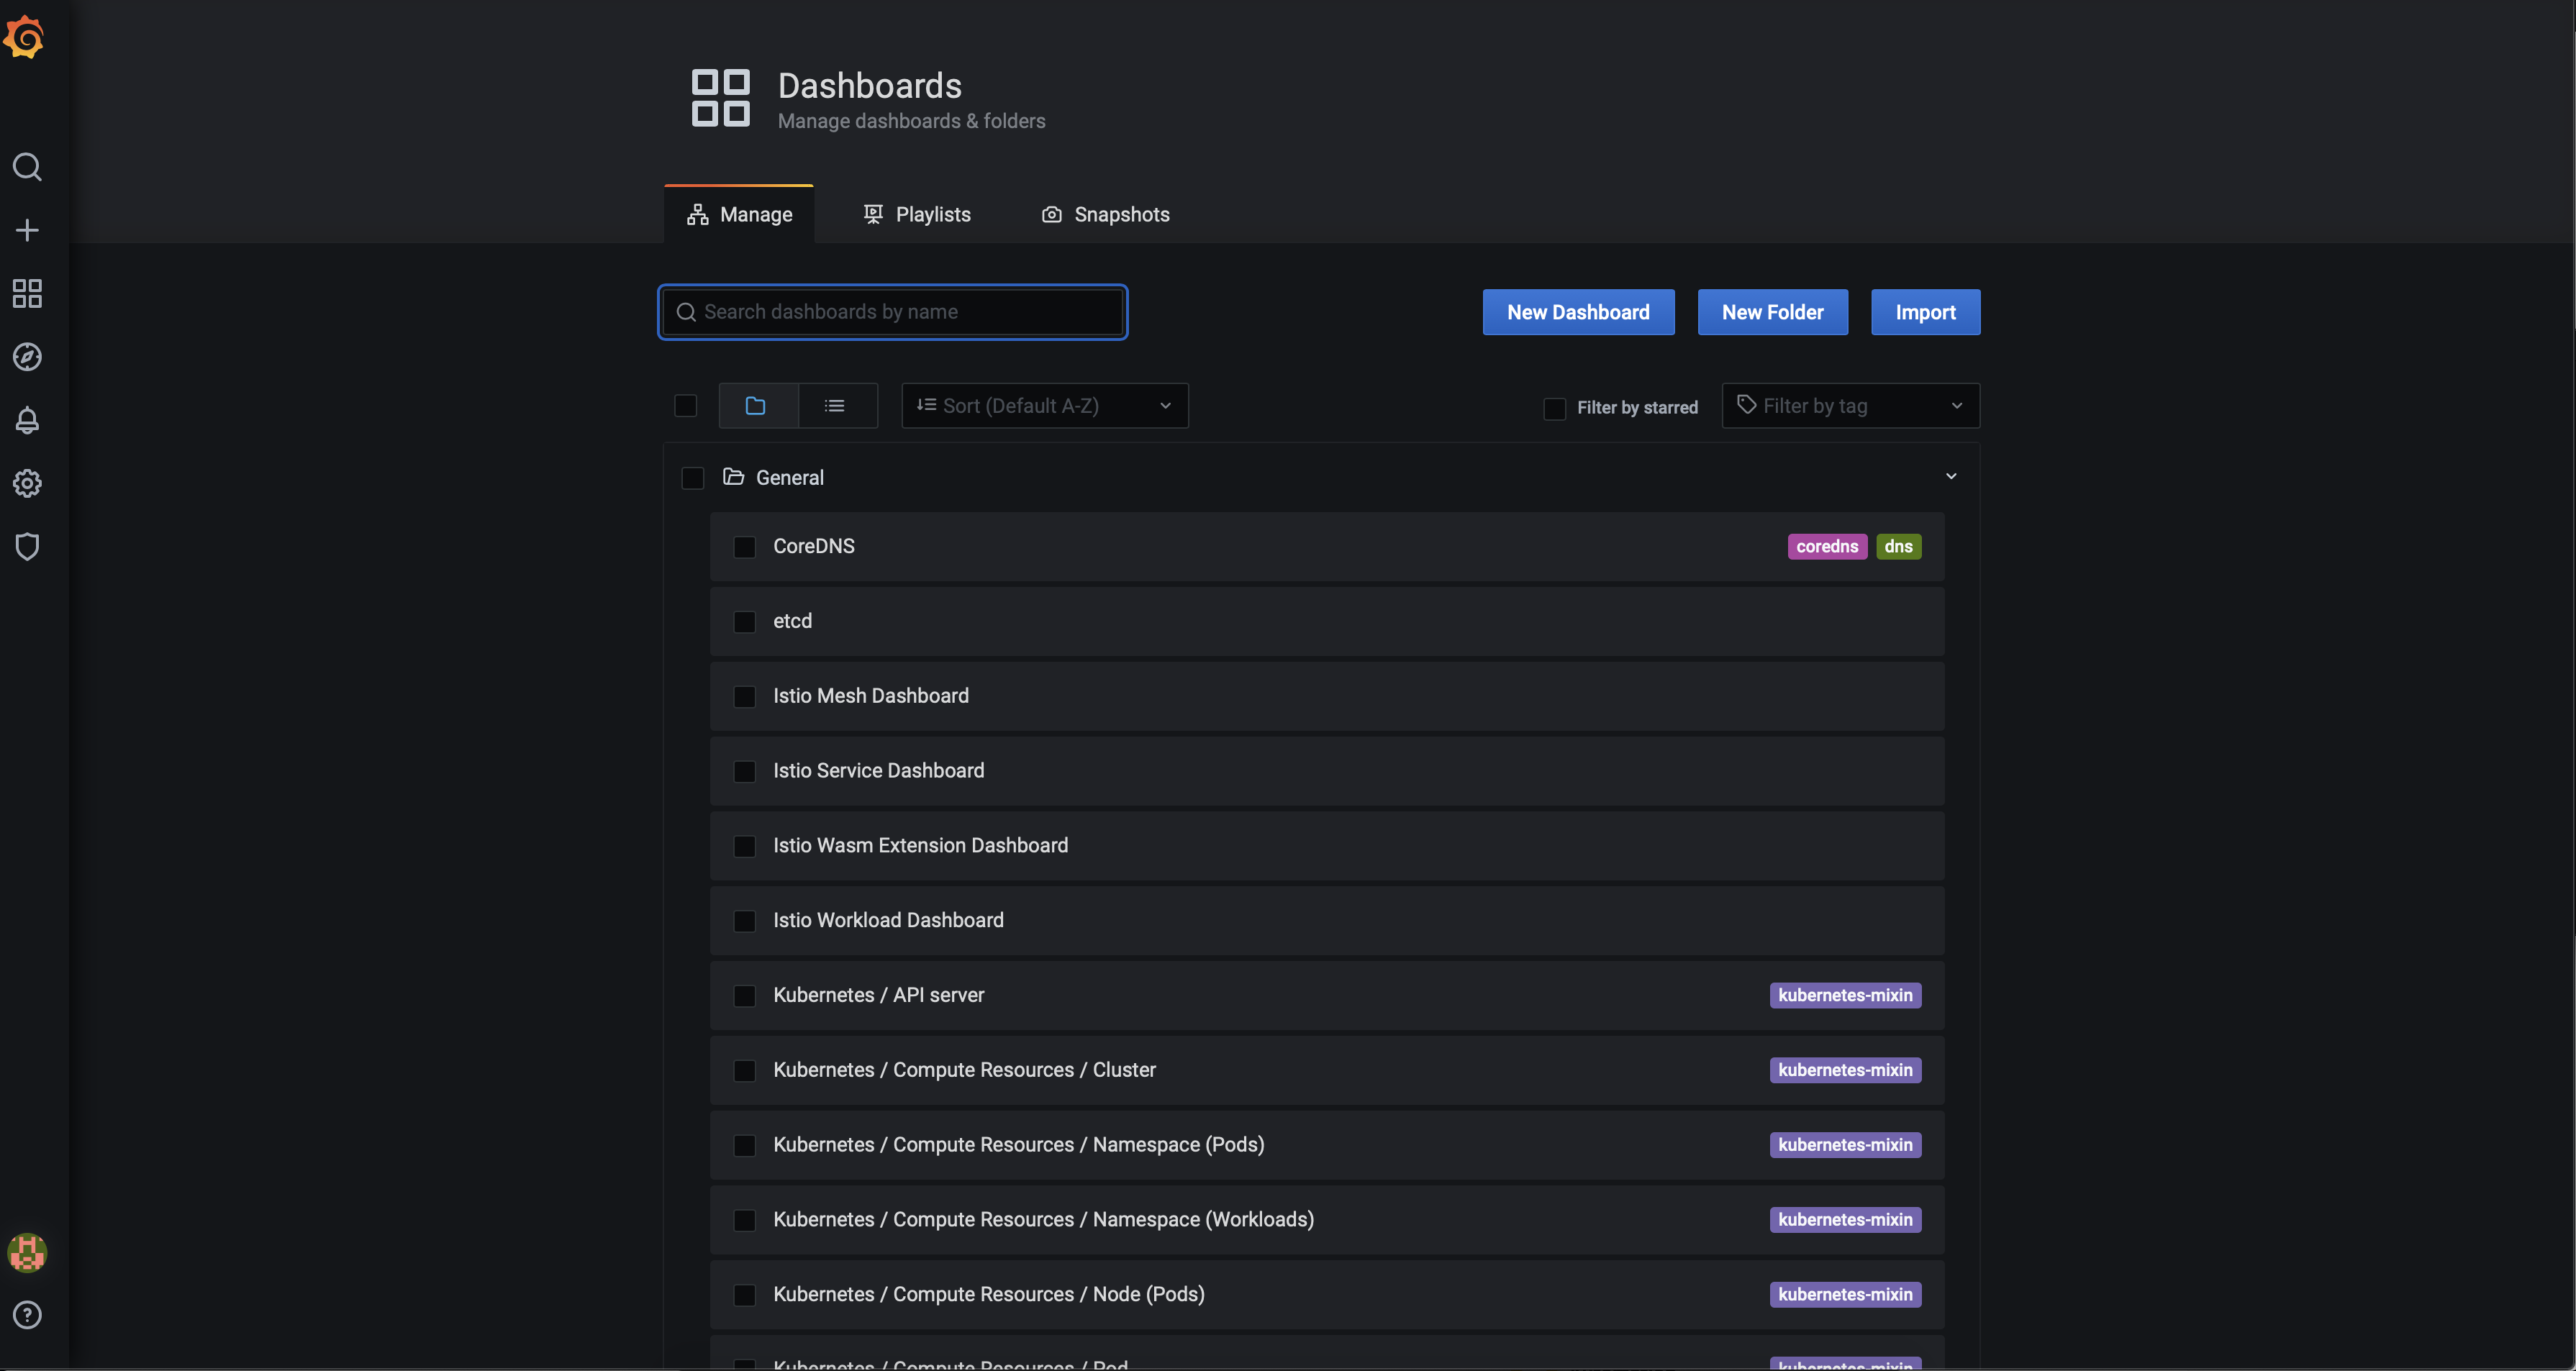Click the coredns tag label
Image resolution: width=2576 pixels, height=1371 pixels.
pyautogui.click(x=1826, y=547)
